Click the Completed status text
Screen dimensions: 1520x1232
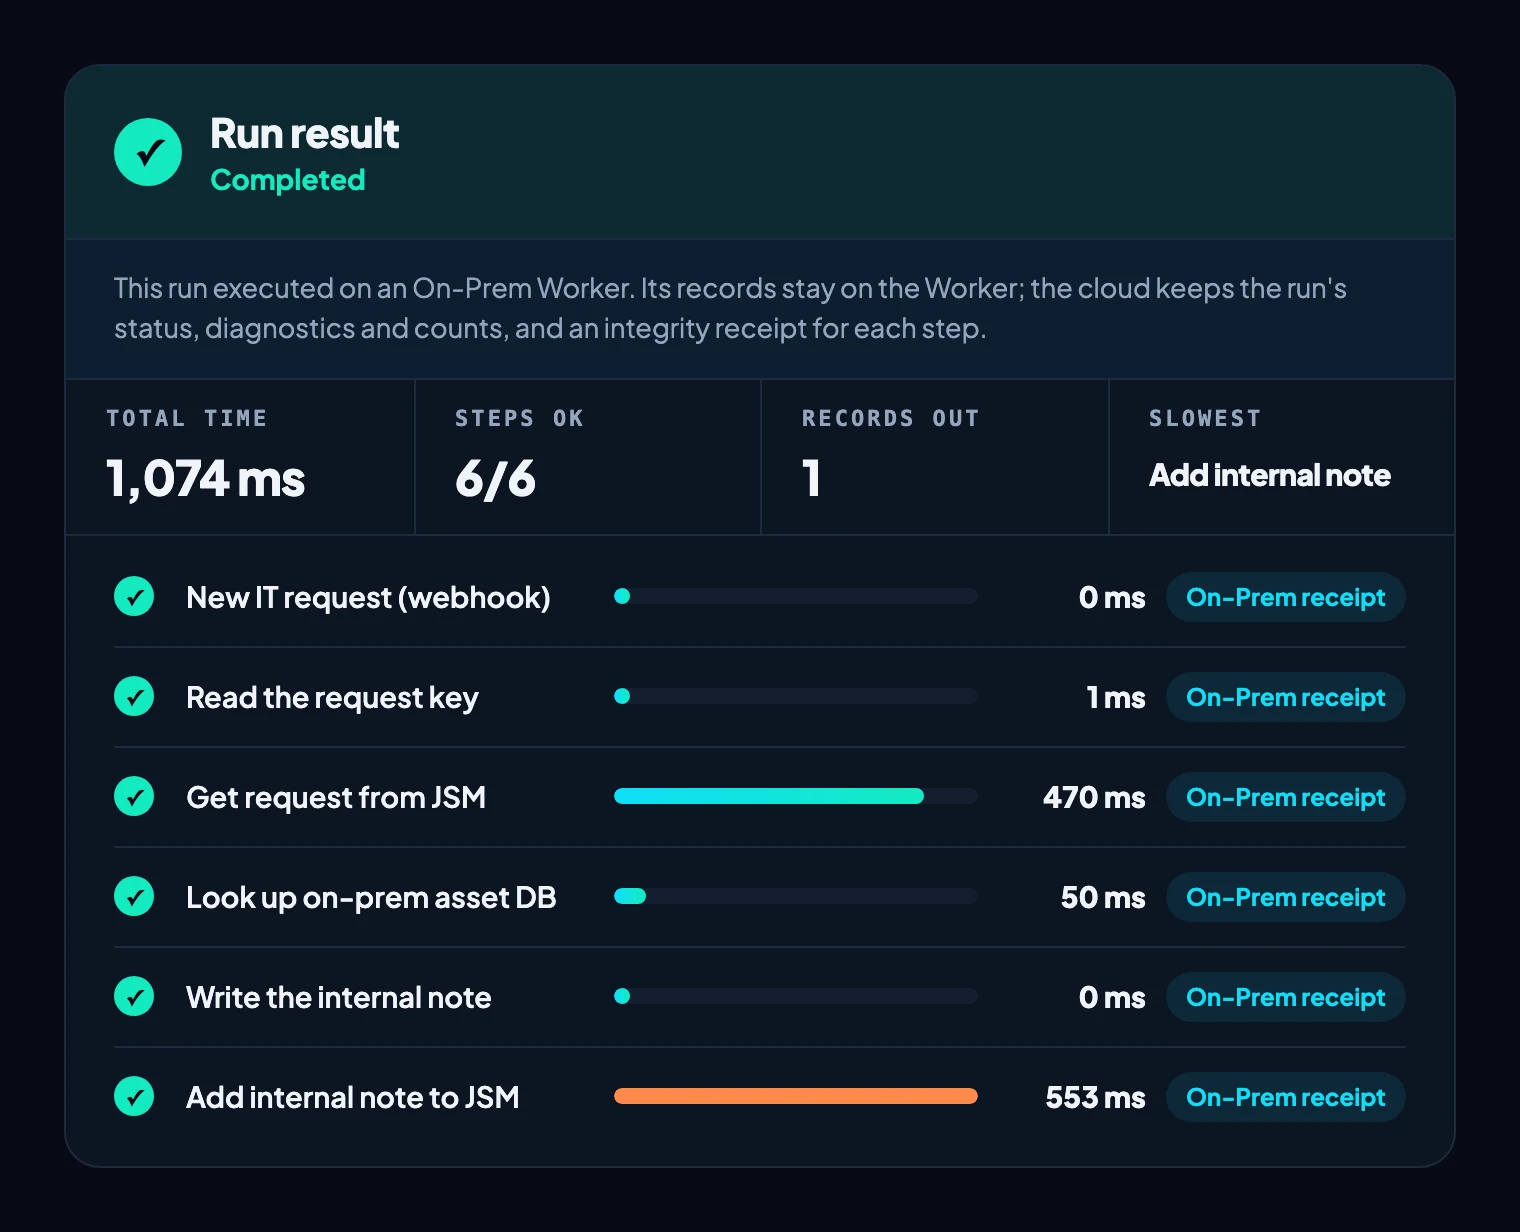[288, 180]
